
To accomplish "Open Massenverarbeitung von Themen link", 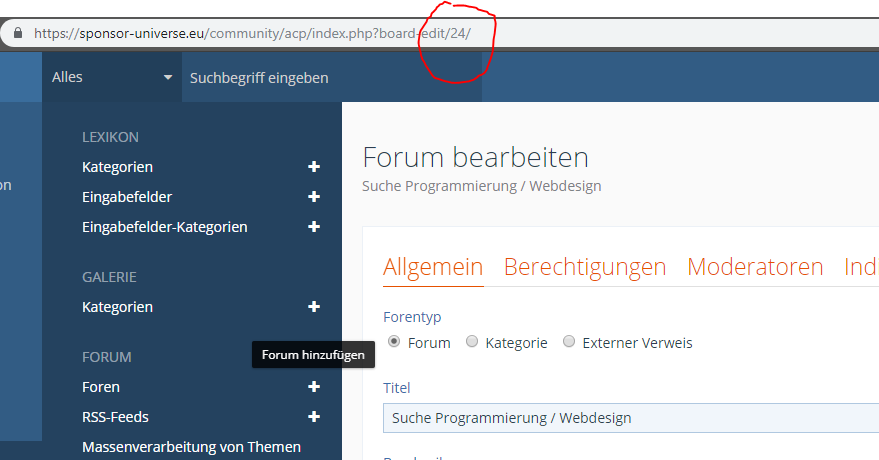I will pyautogui.click(x=191, y=447).
